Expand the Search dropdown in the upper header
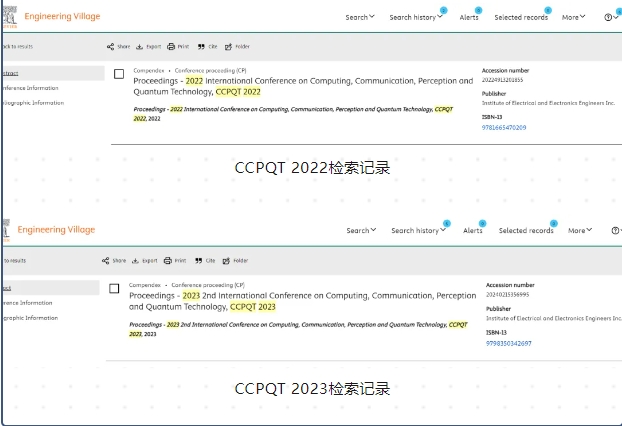Screen dimensions: 622x426 pyautogui.click(x=360, y=17)
